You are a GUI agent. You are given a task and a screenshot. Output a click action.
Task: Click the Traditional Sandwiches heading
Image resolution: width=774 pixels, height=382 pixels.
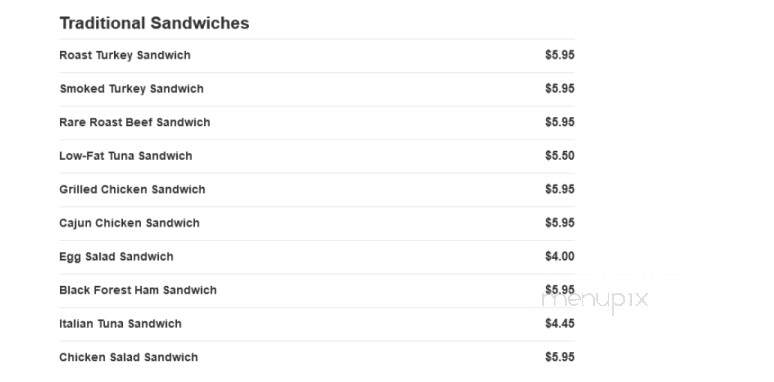pyautogui.click(x=154, y=23)
